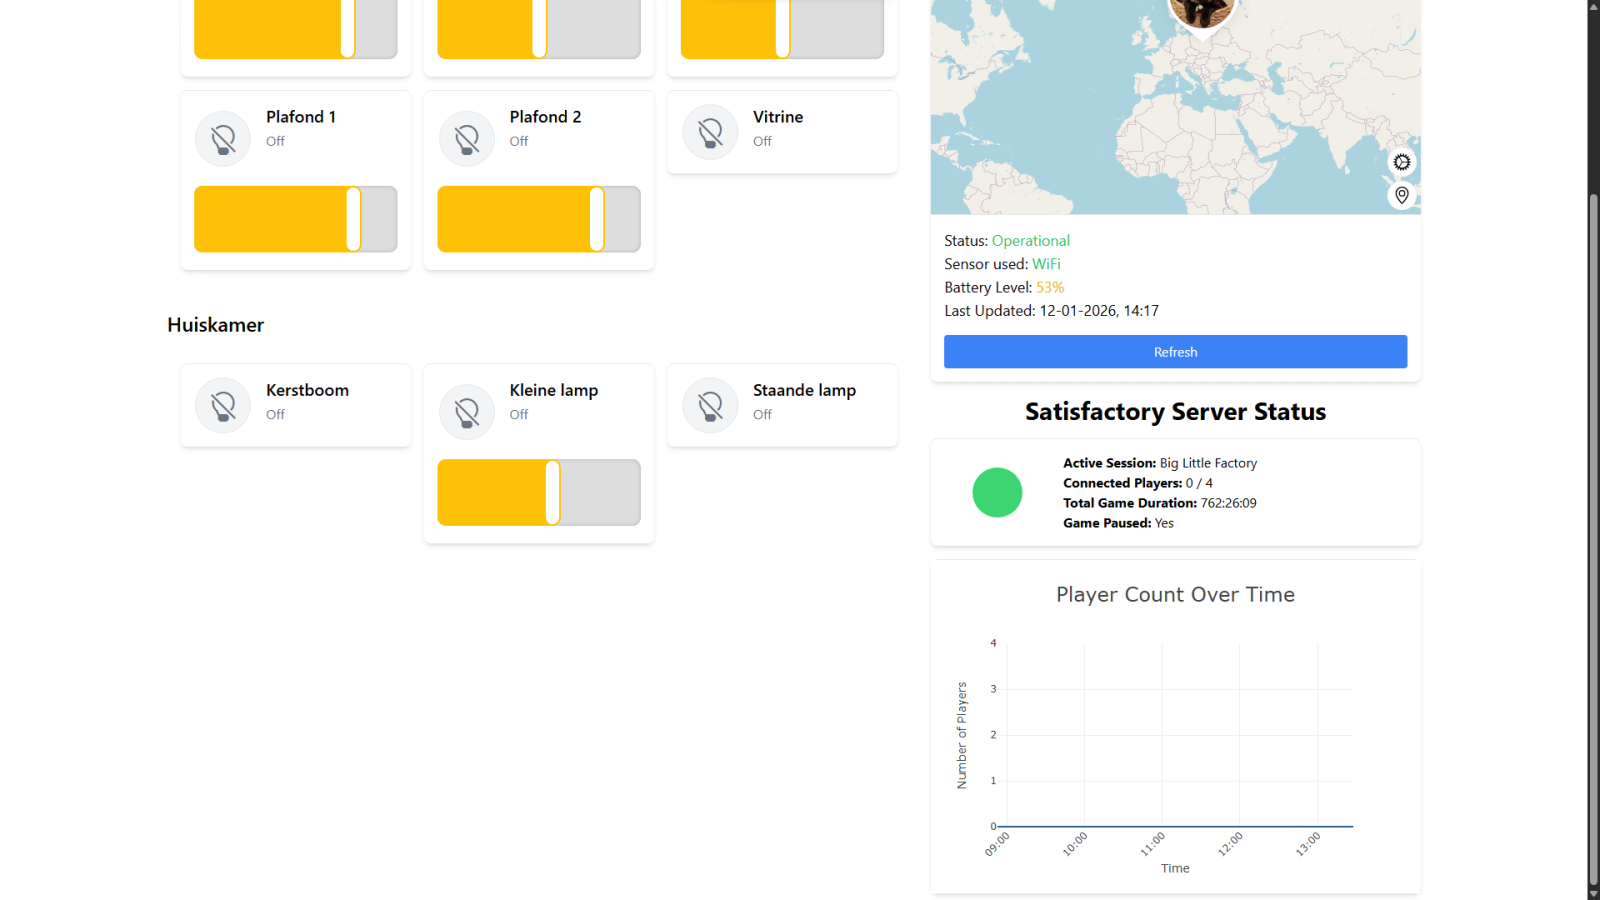This screenshot has width=1600, height=900.
Task: Open the map settings gear icon
Action: [1402, 162]
